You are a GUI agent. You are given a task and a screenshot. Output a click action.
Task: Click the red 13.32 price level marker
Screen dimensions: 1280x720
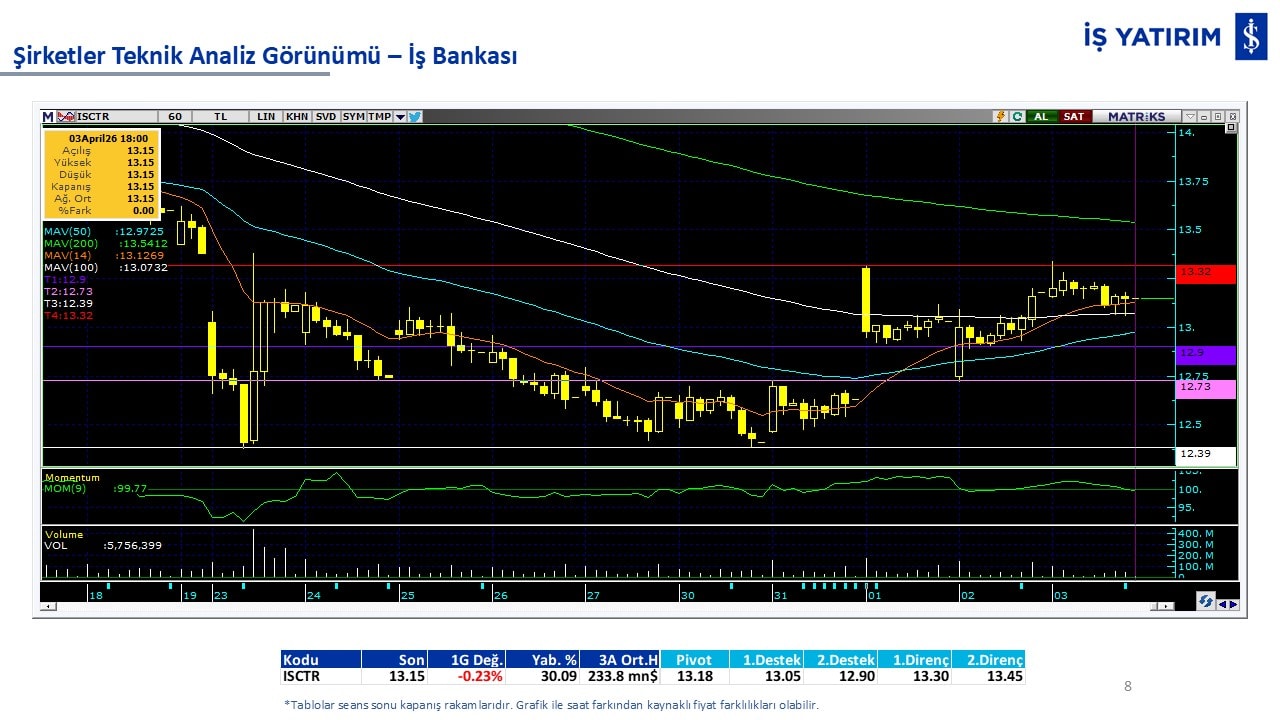tap(1206, 273)
